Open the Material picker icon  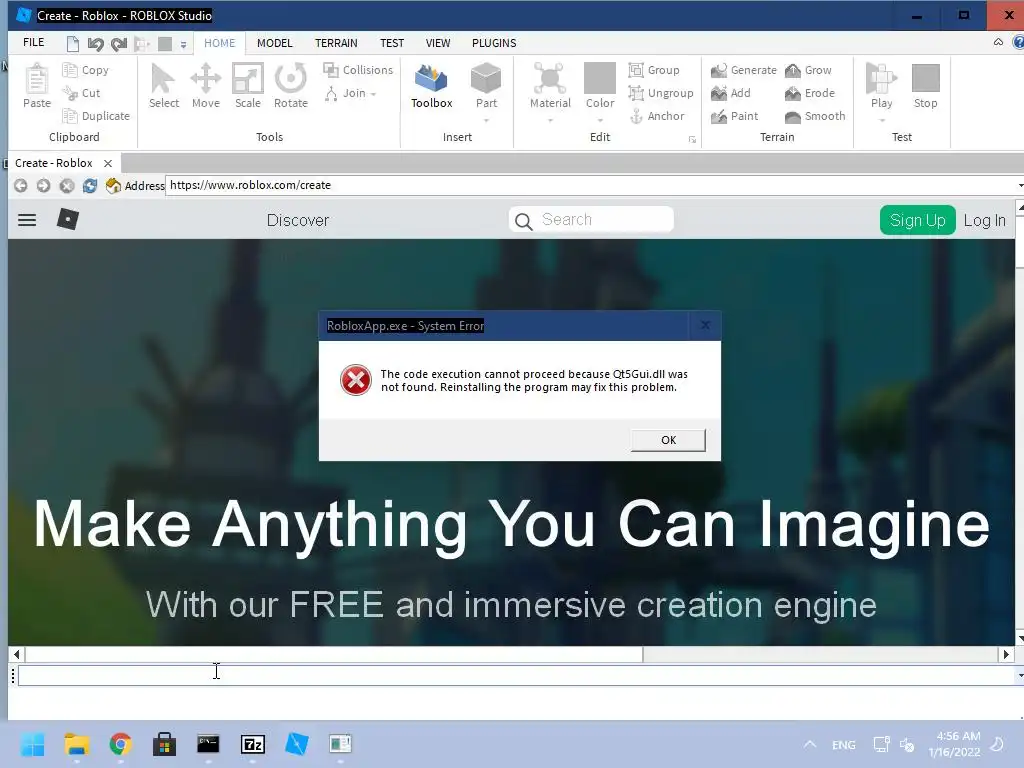click(550, 78)
